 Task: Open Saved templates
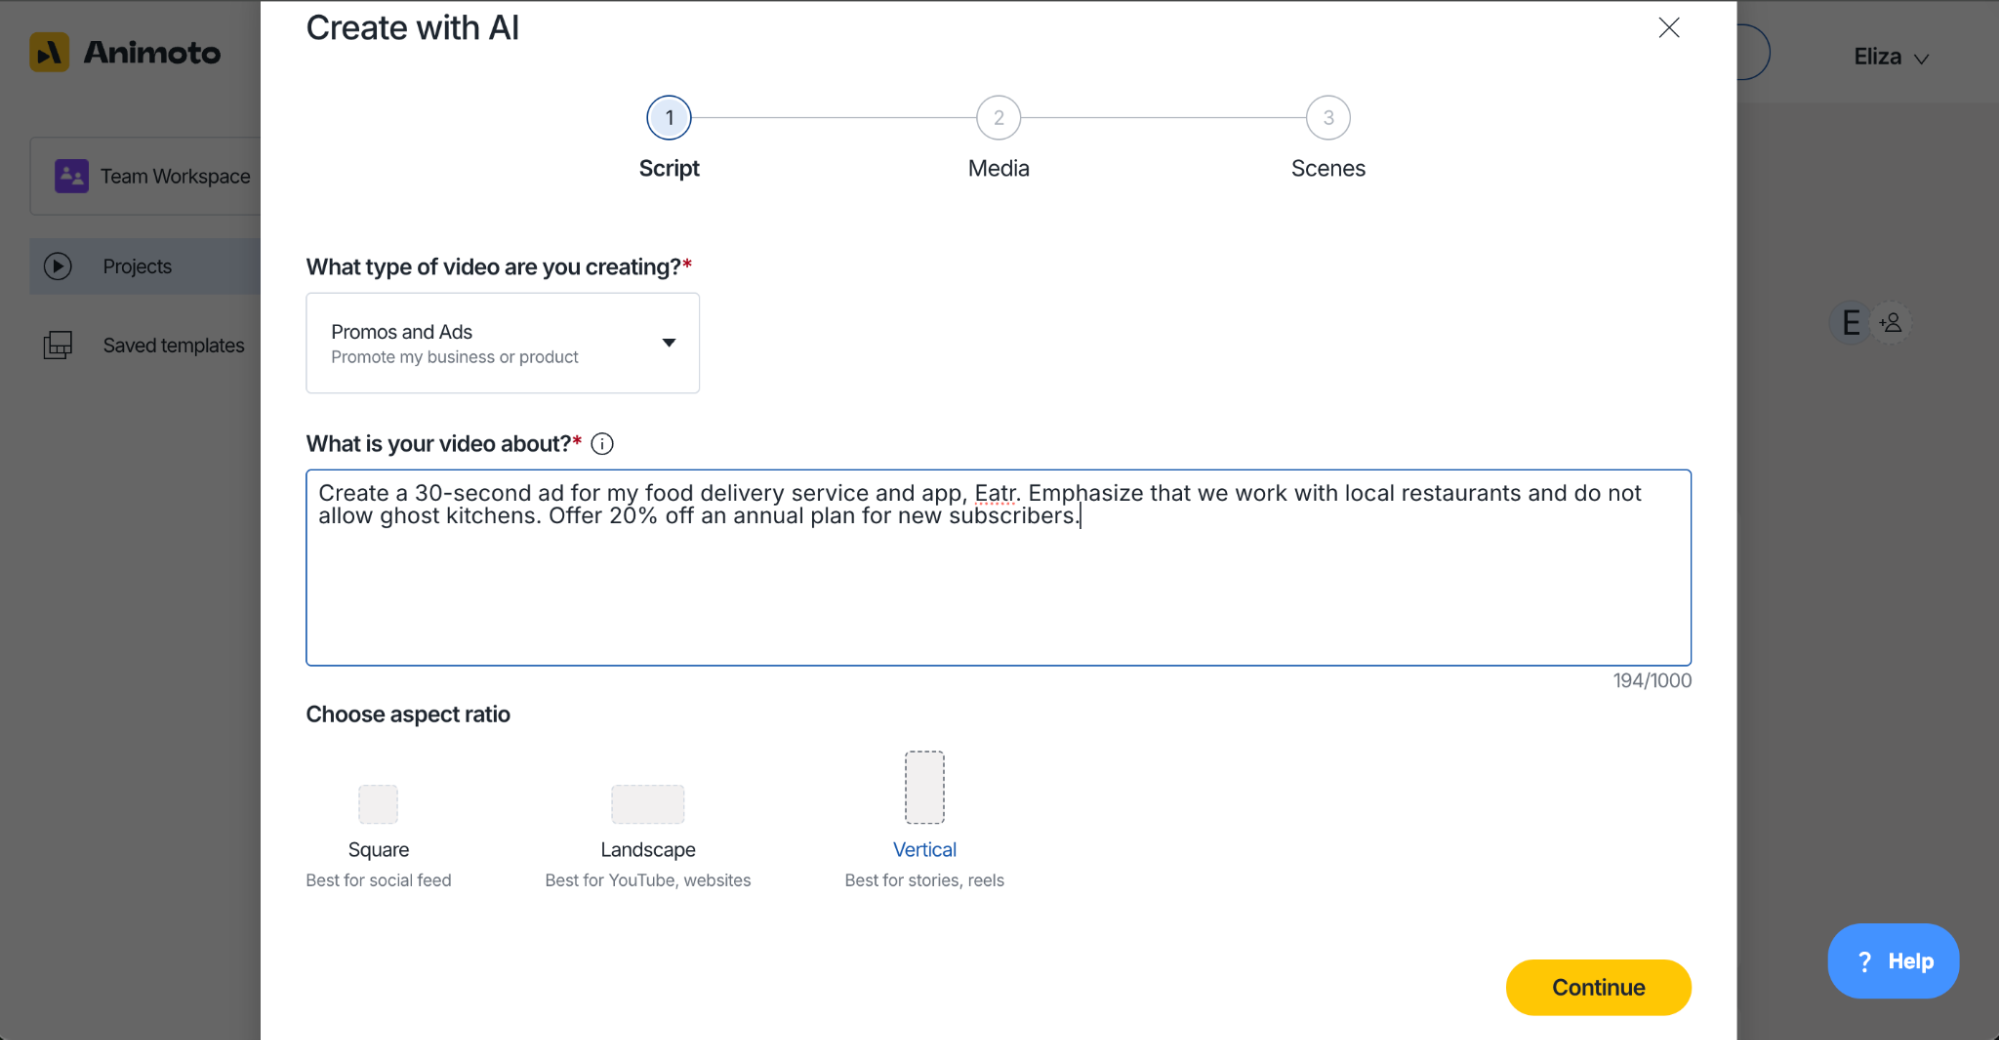tap(172, 345)
